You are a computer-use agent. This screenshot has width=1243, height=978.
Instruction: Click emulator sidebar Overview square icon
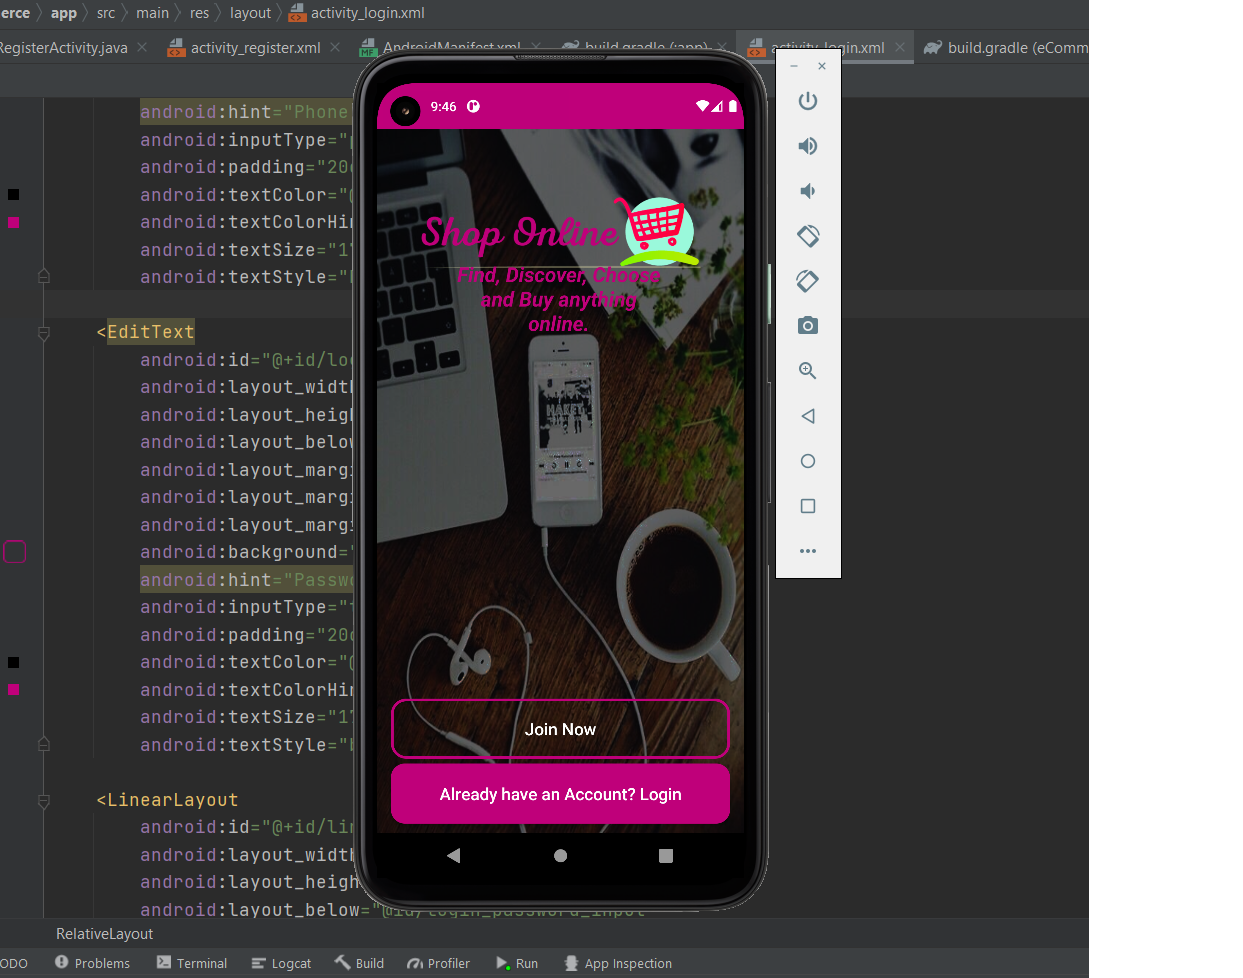click(x=808, y=506)
